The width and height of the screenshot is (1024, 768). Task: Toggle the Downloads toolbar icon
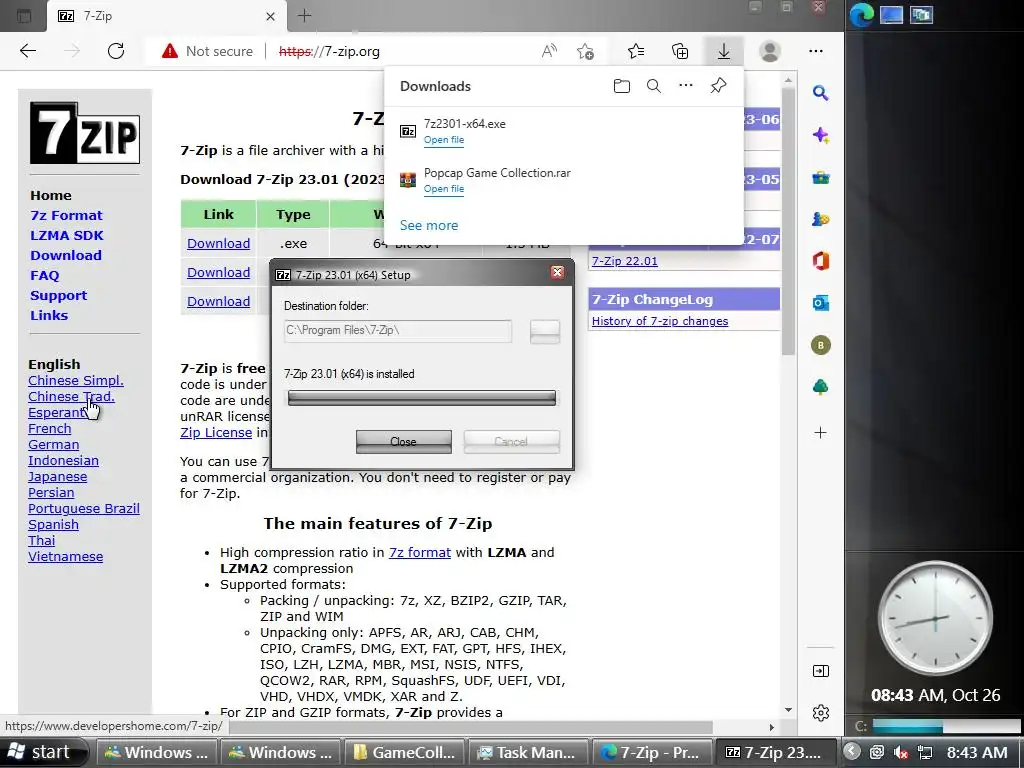click(x=724, y=51)
